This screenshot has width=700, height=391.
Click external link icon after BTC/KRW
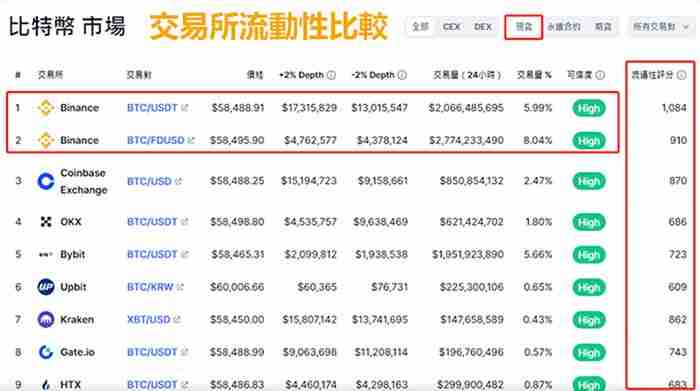coord(180,287)
